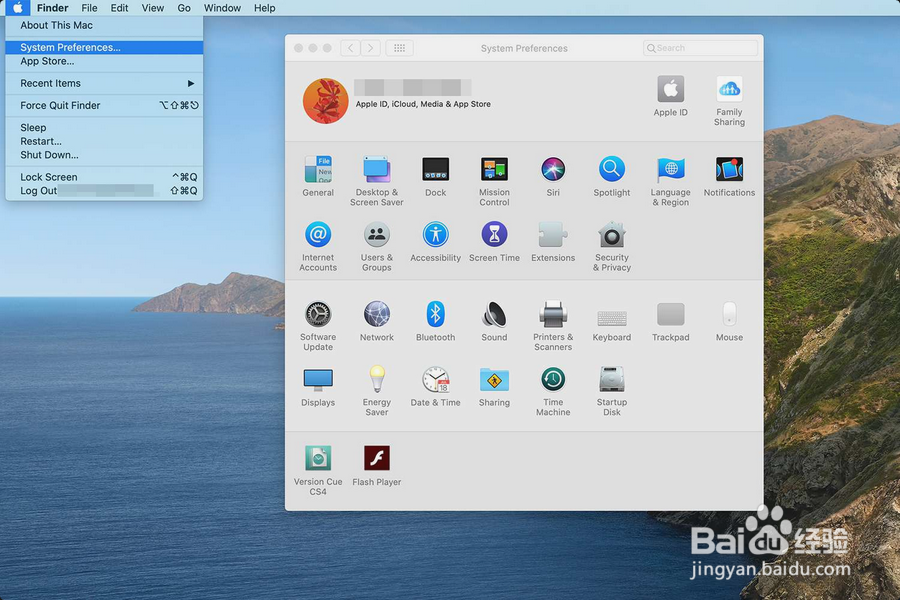Click the System Preferences search field
The image size is (900, 600).
pyautogui.click(x=700, y=48)
